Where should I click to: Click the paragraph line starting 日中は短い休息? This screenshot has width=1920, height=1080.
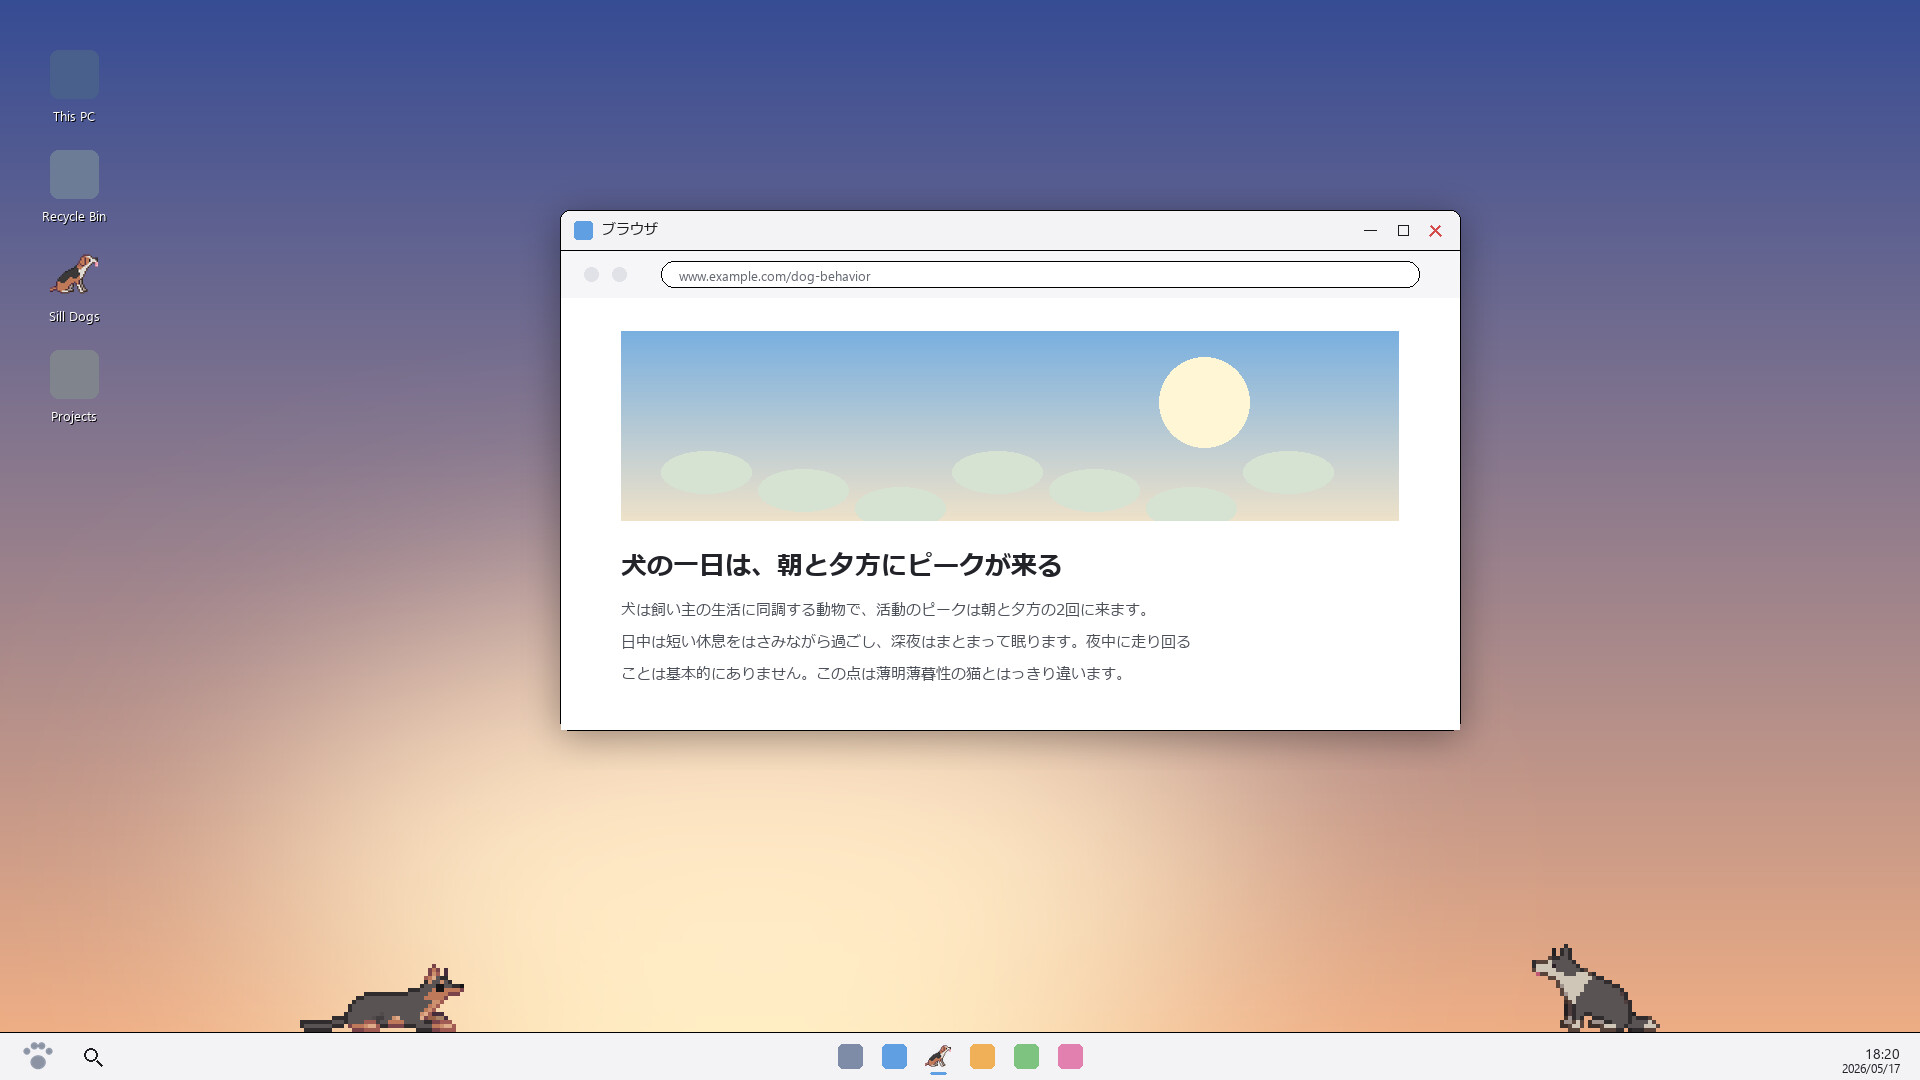906,641
